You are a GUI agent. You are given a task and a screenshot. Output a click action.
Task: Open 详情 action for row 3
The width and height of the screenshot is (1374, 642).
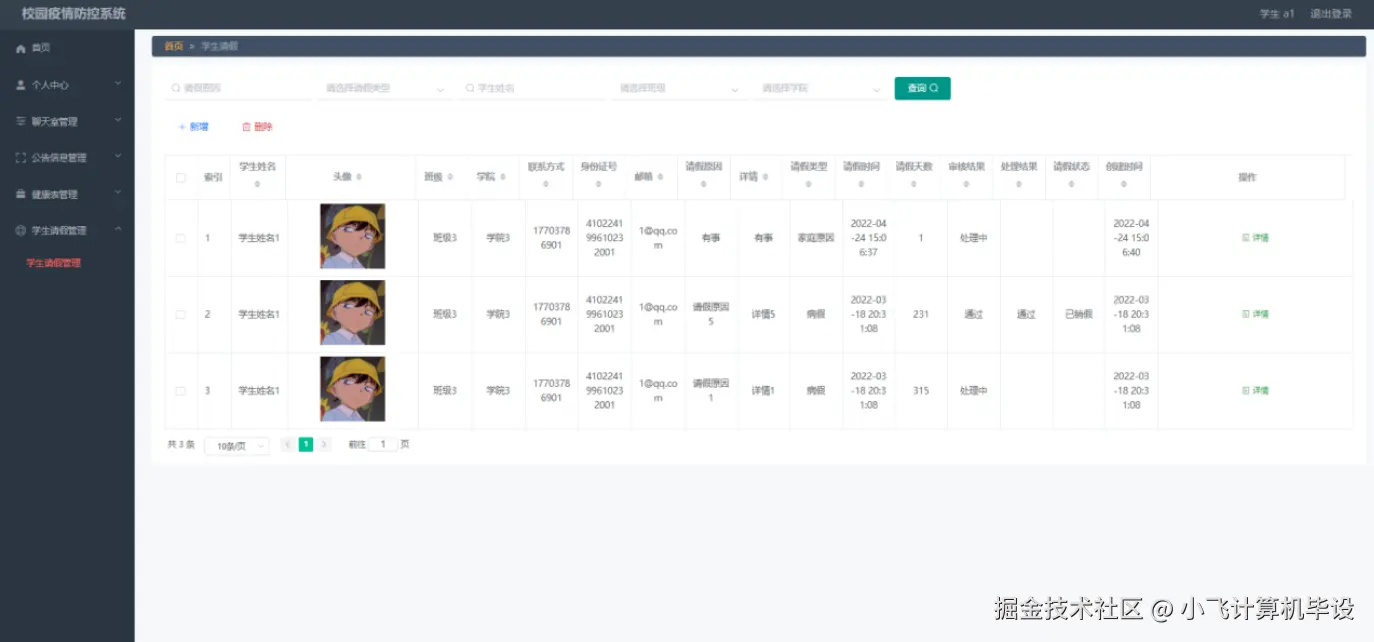coord(1254,391)
